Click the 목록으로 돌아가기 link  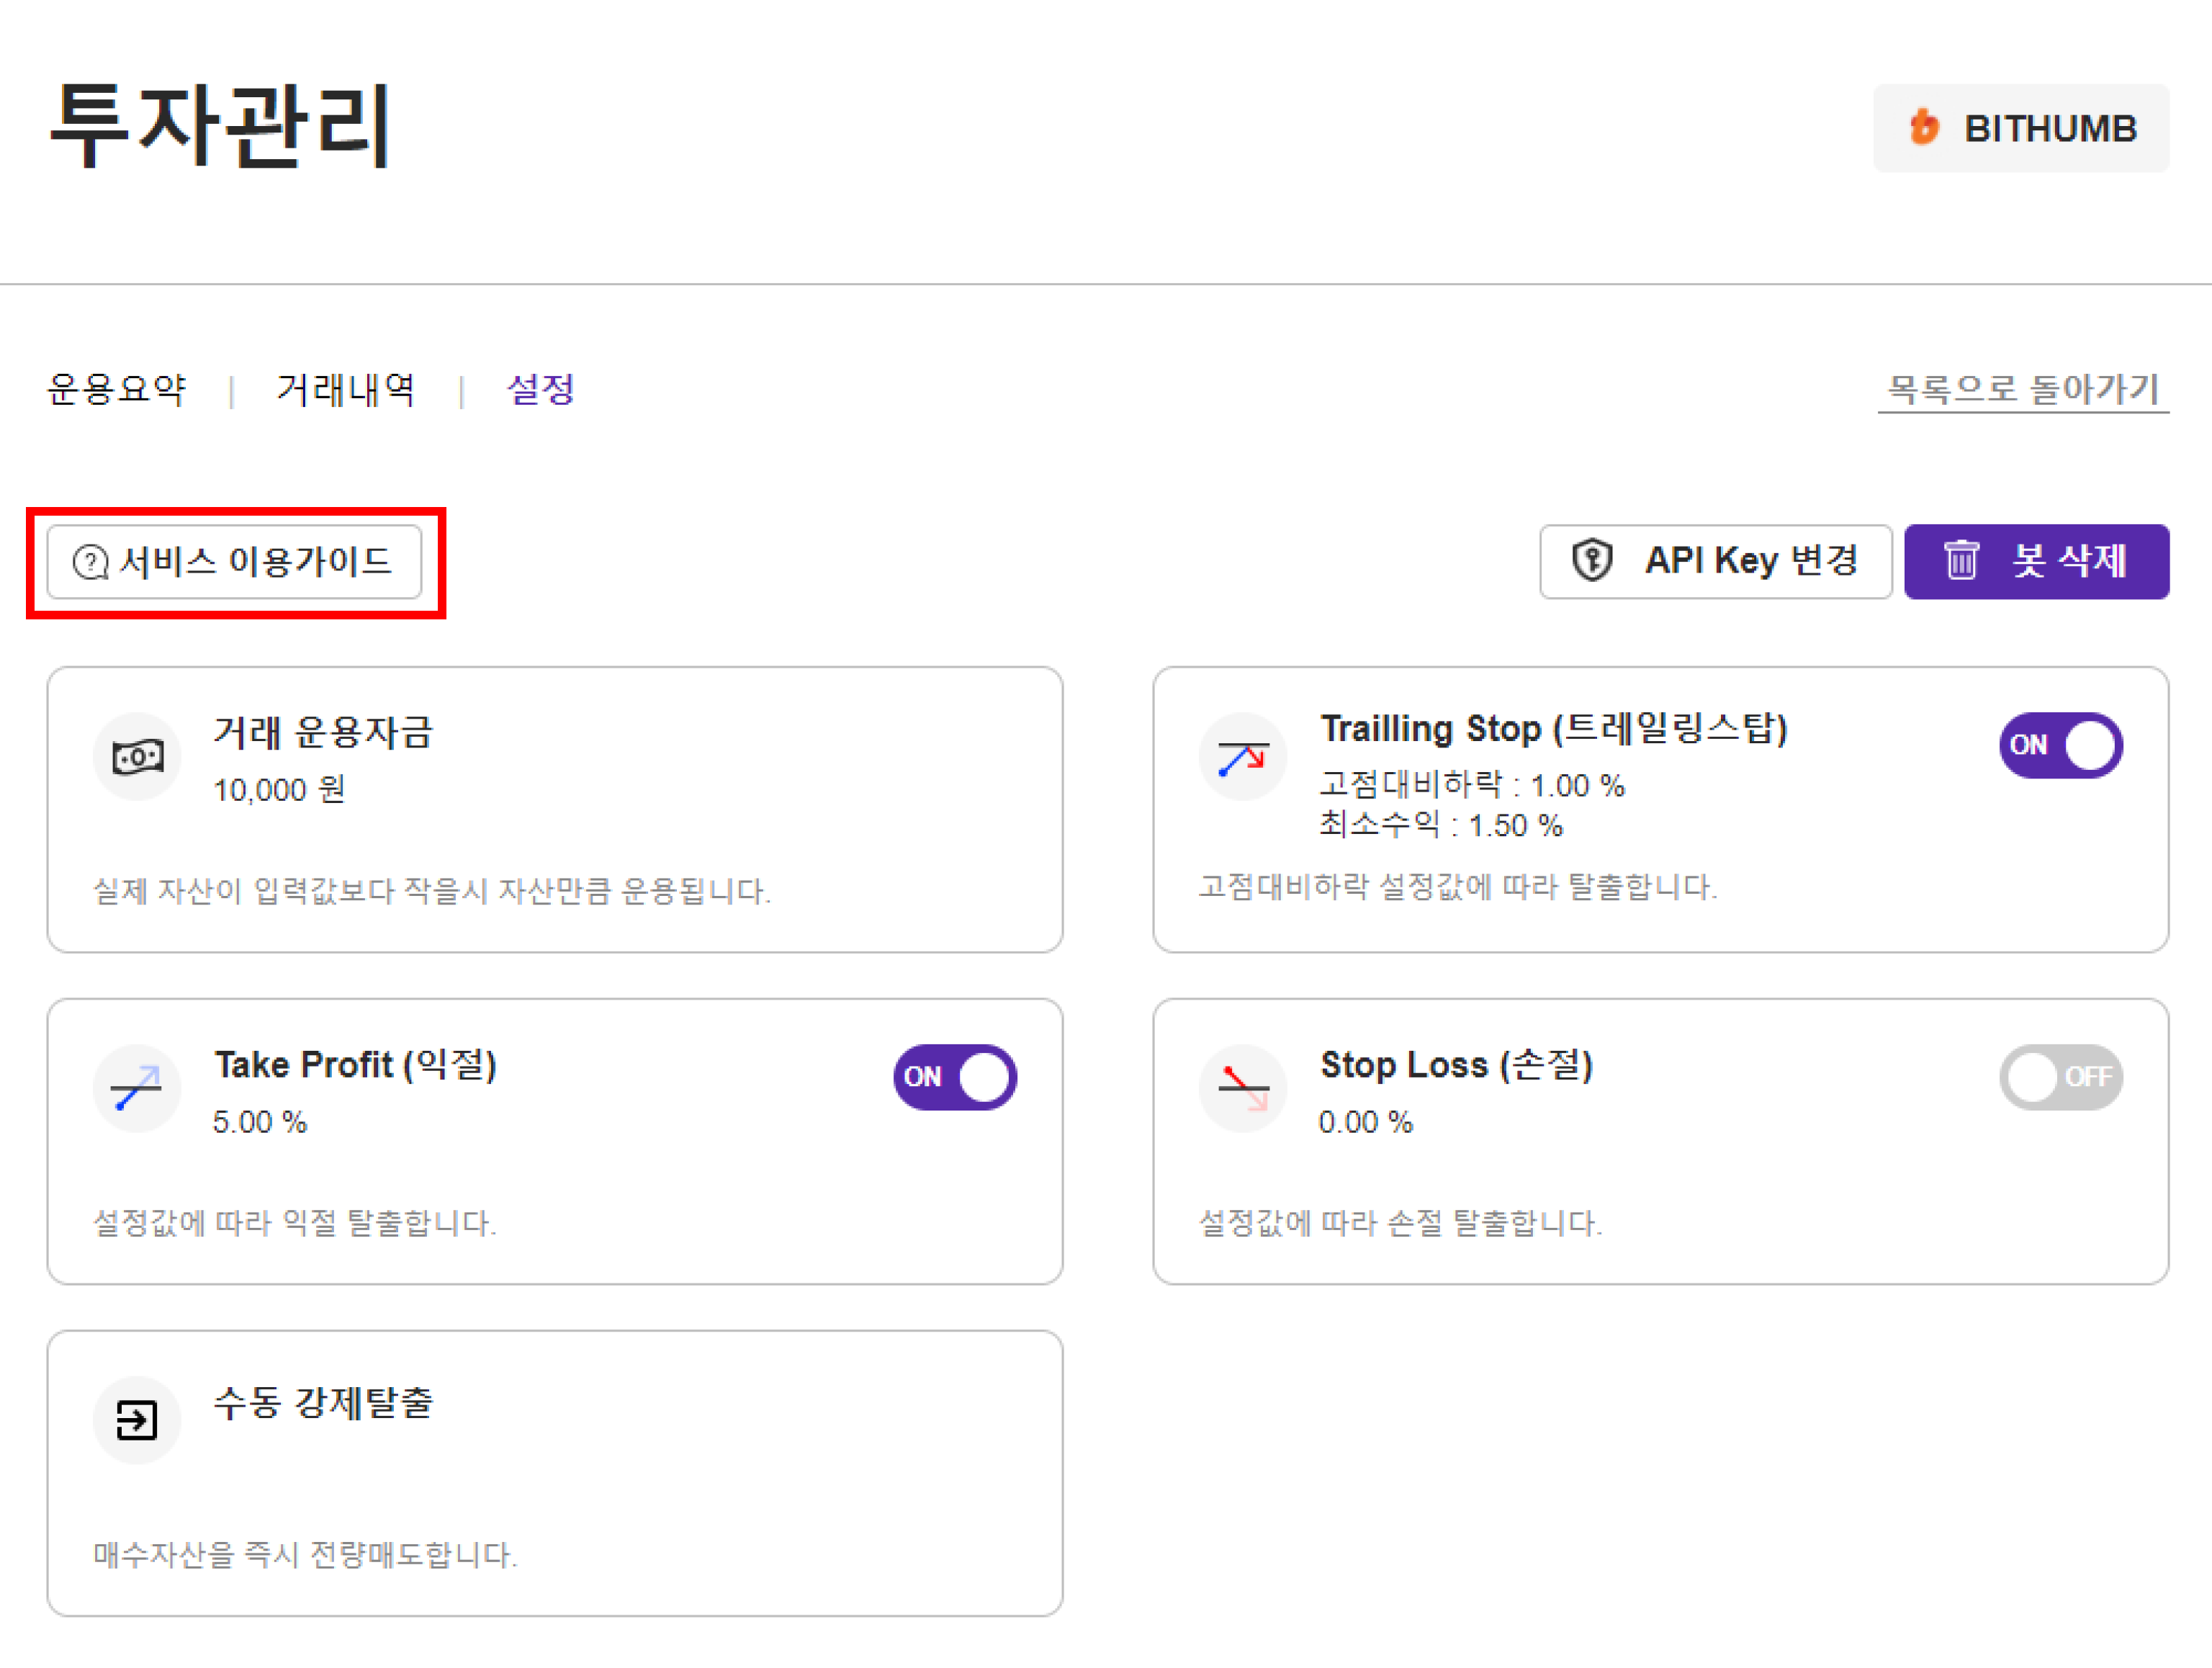(x=2022, y=390)
